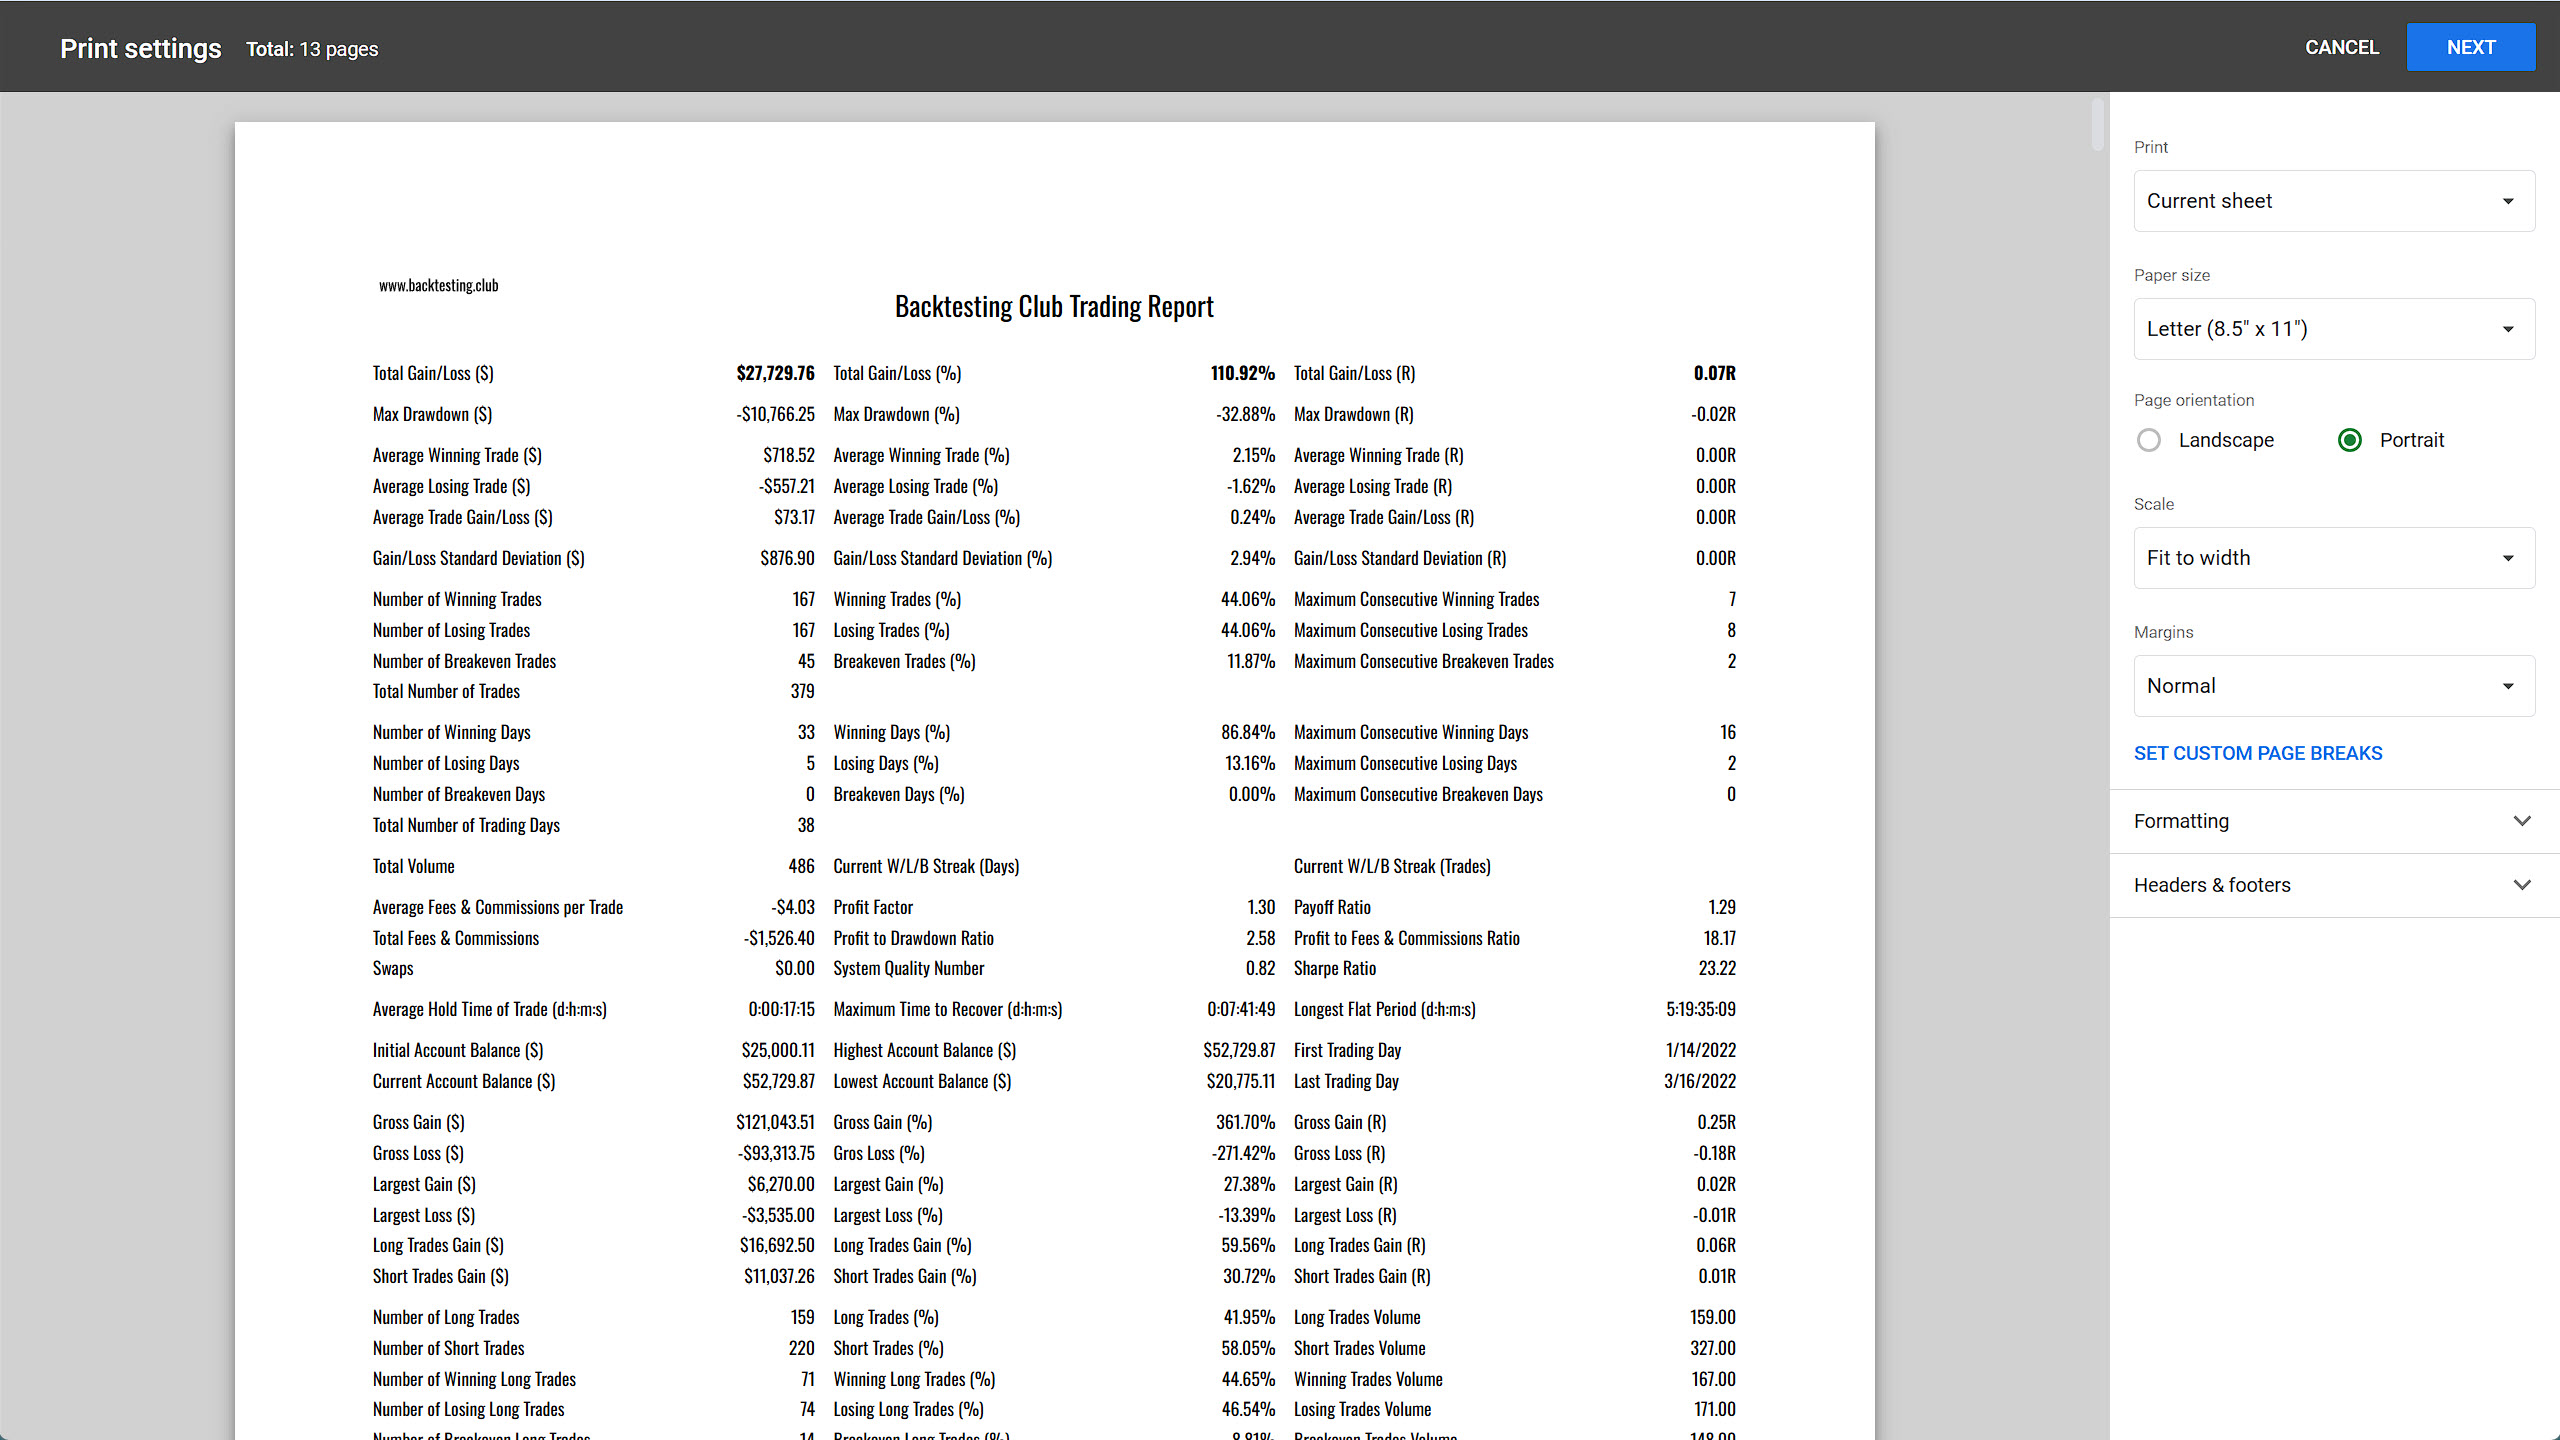Expand the Headers & footers section

tap(2212, 885)
